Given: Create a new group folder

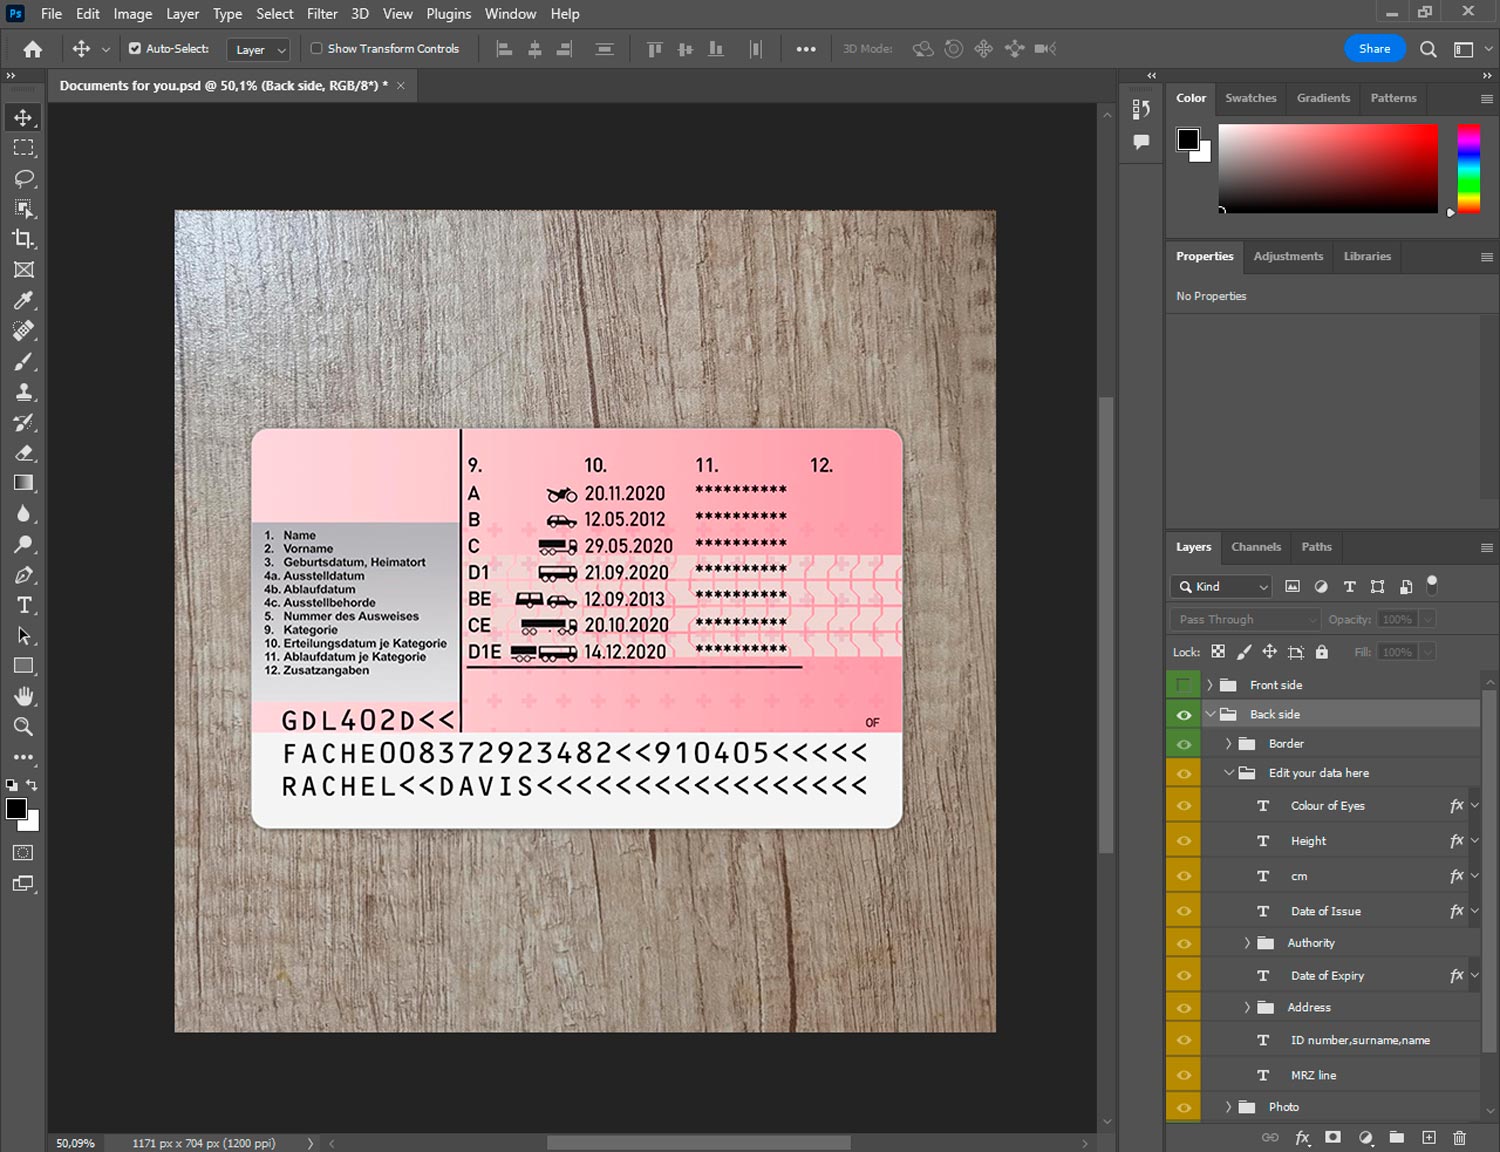Looking at the screenshot, I should (1396, 1137).
